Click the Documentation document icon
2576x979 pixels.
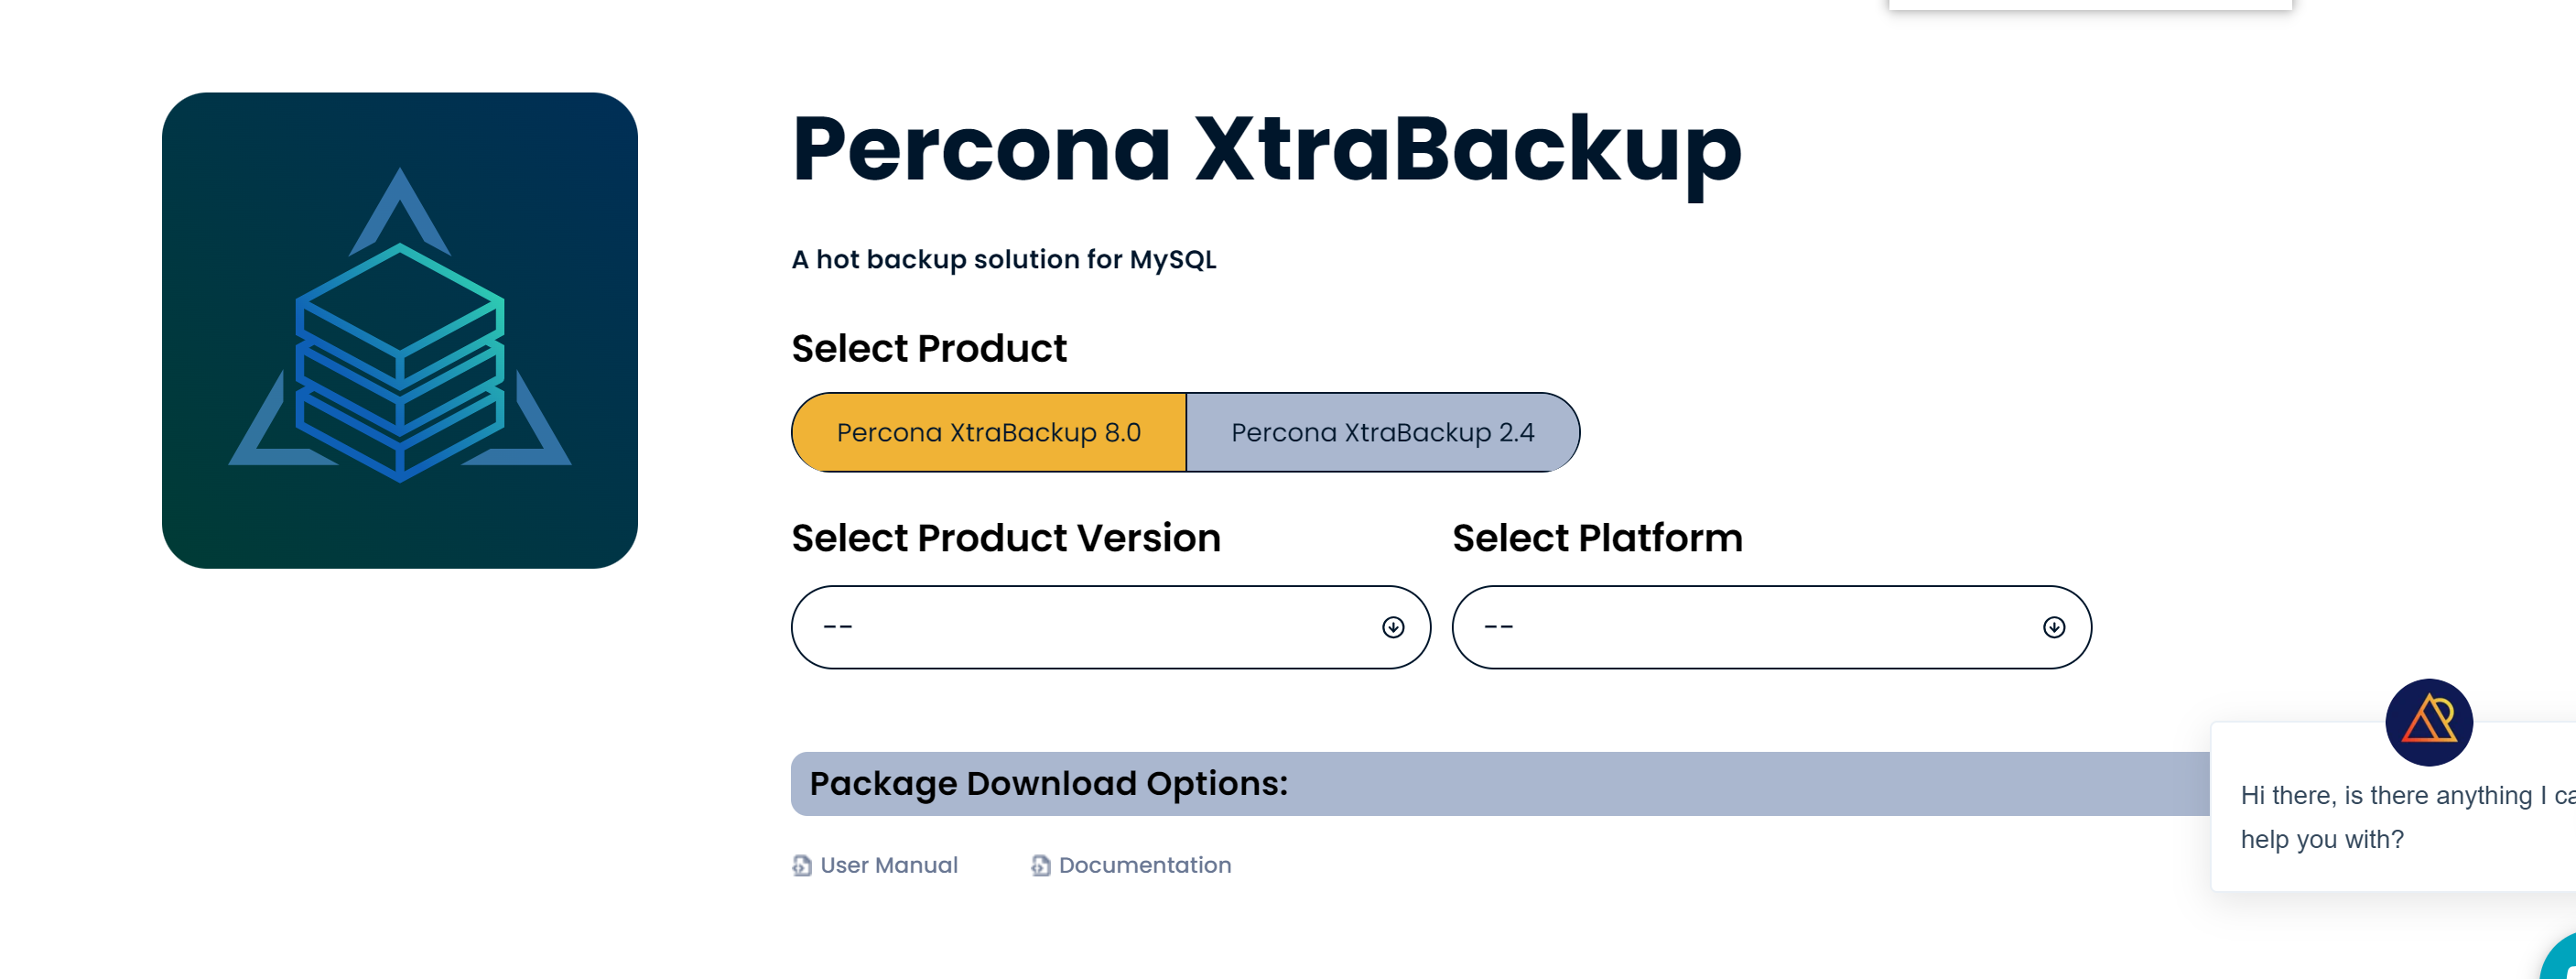(1041, 865)
